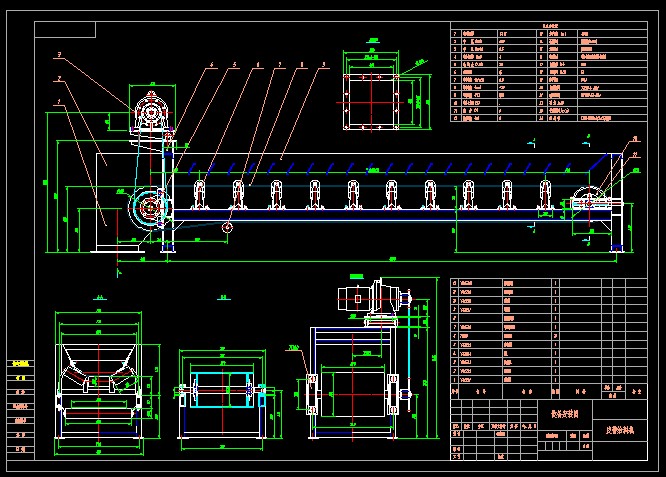Click the red crosshair center of bottom frame view
The width and height of the screenshot is (666, 477).
[x=357, y=391]
